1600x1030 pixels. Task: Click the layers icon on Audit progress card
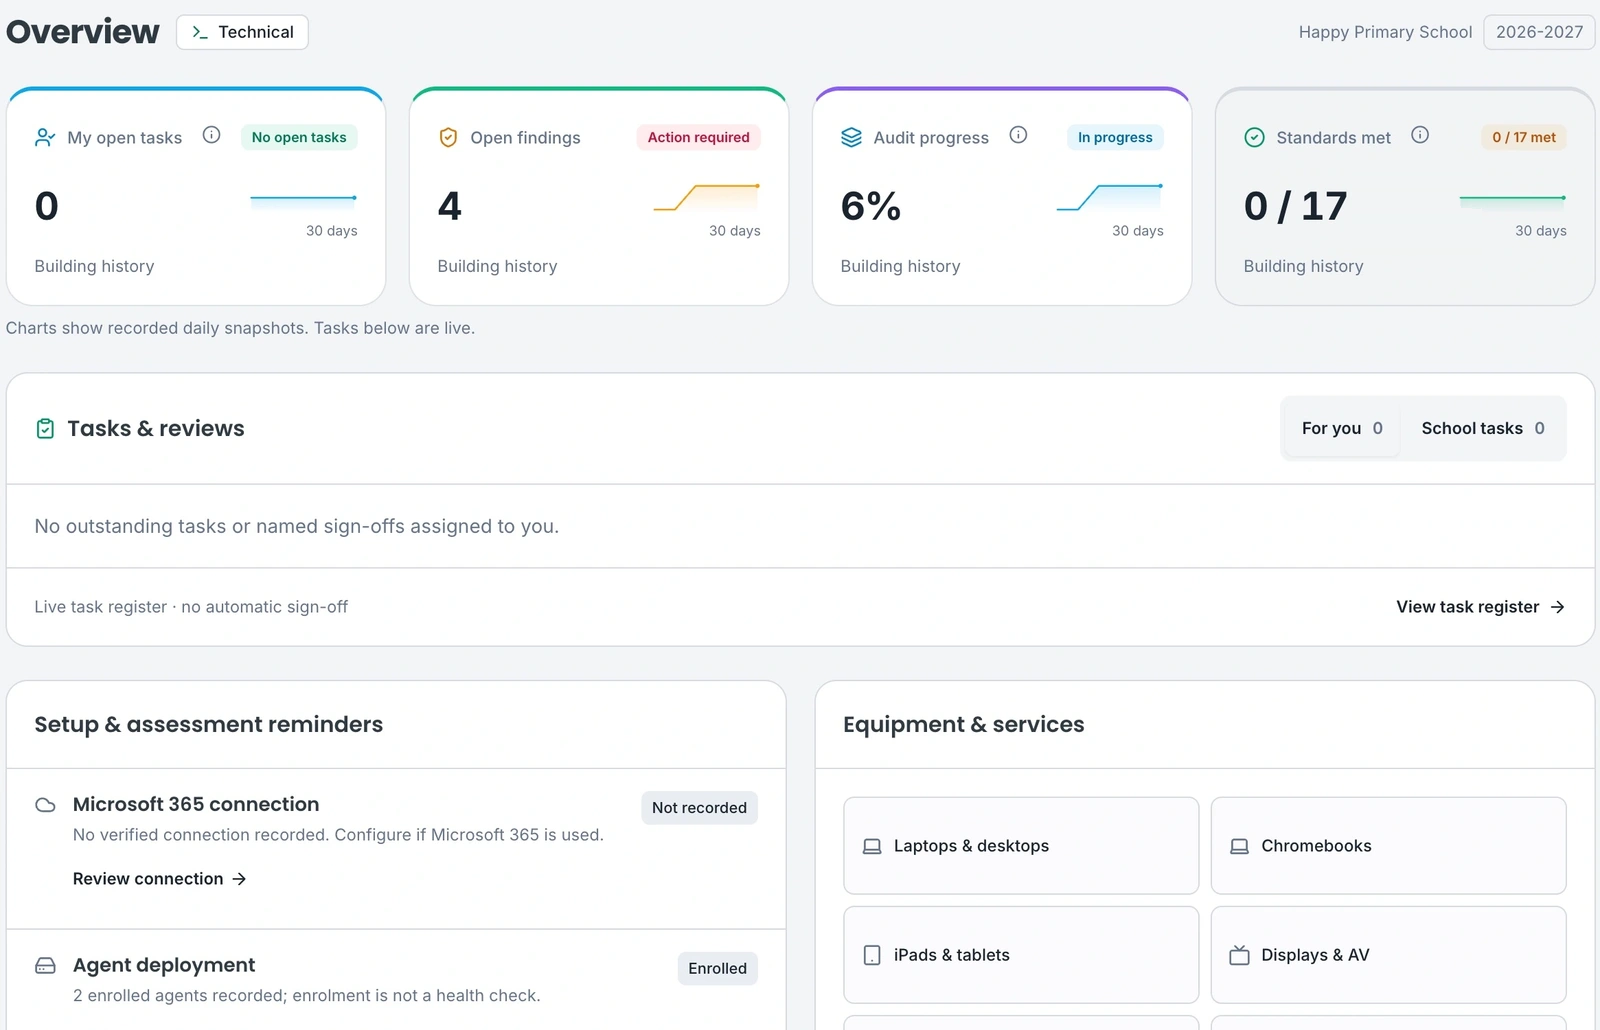click(851, 137)
